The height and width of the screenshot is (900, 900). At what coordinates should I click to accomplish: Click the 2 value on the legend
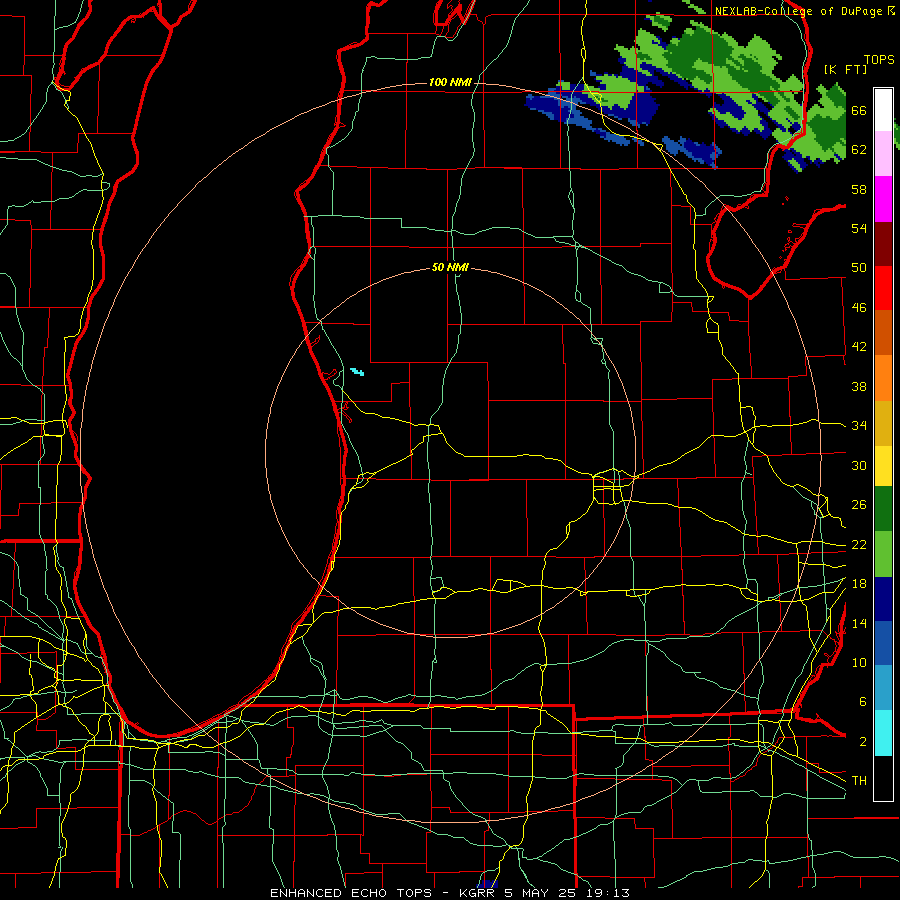tap(862, 742)
